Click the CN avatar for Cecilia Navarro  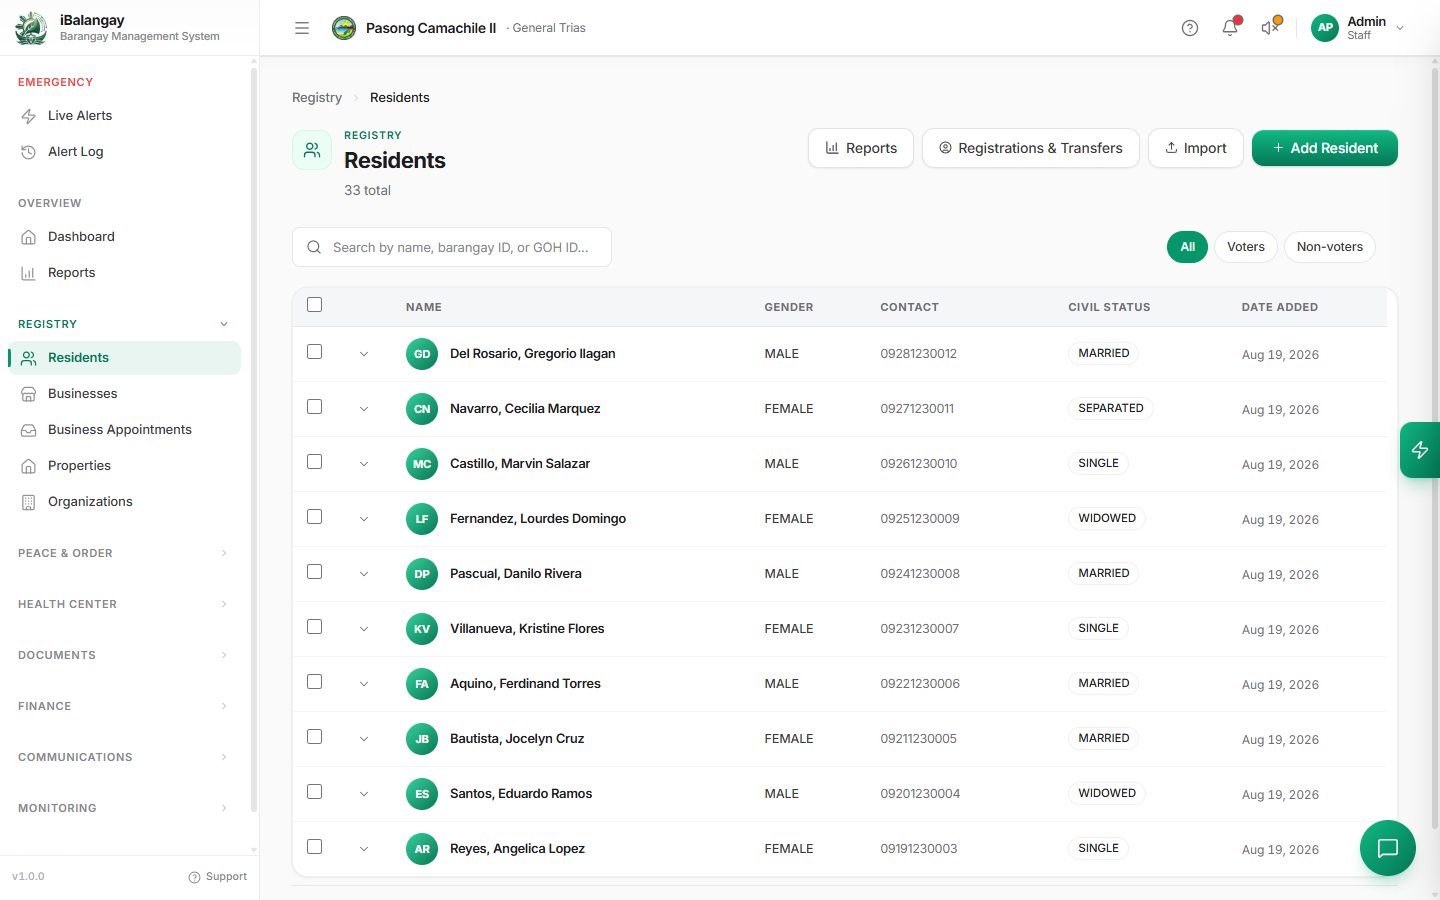click(x=422, y=409)
